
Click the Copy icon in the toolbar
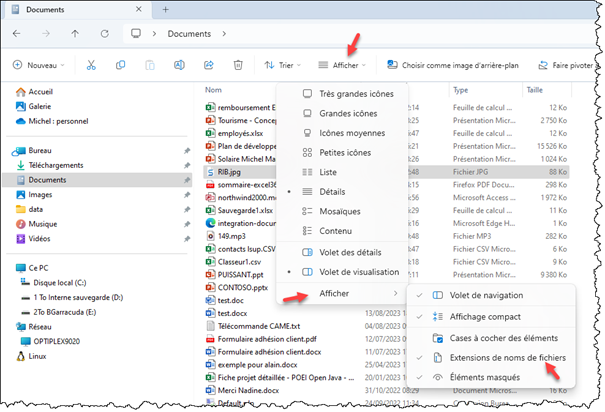point(120,65)
